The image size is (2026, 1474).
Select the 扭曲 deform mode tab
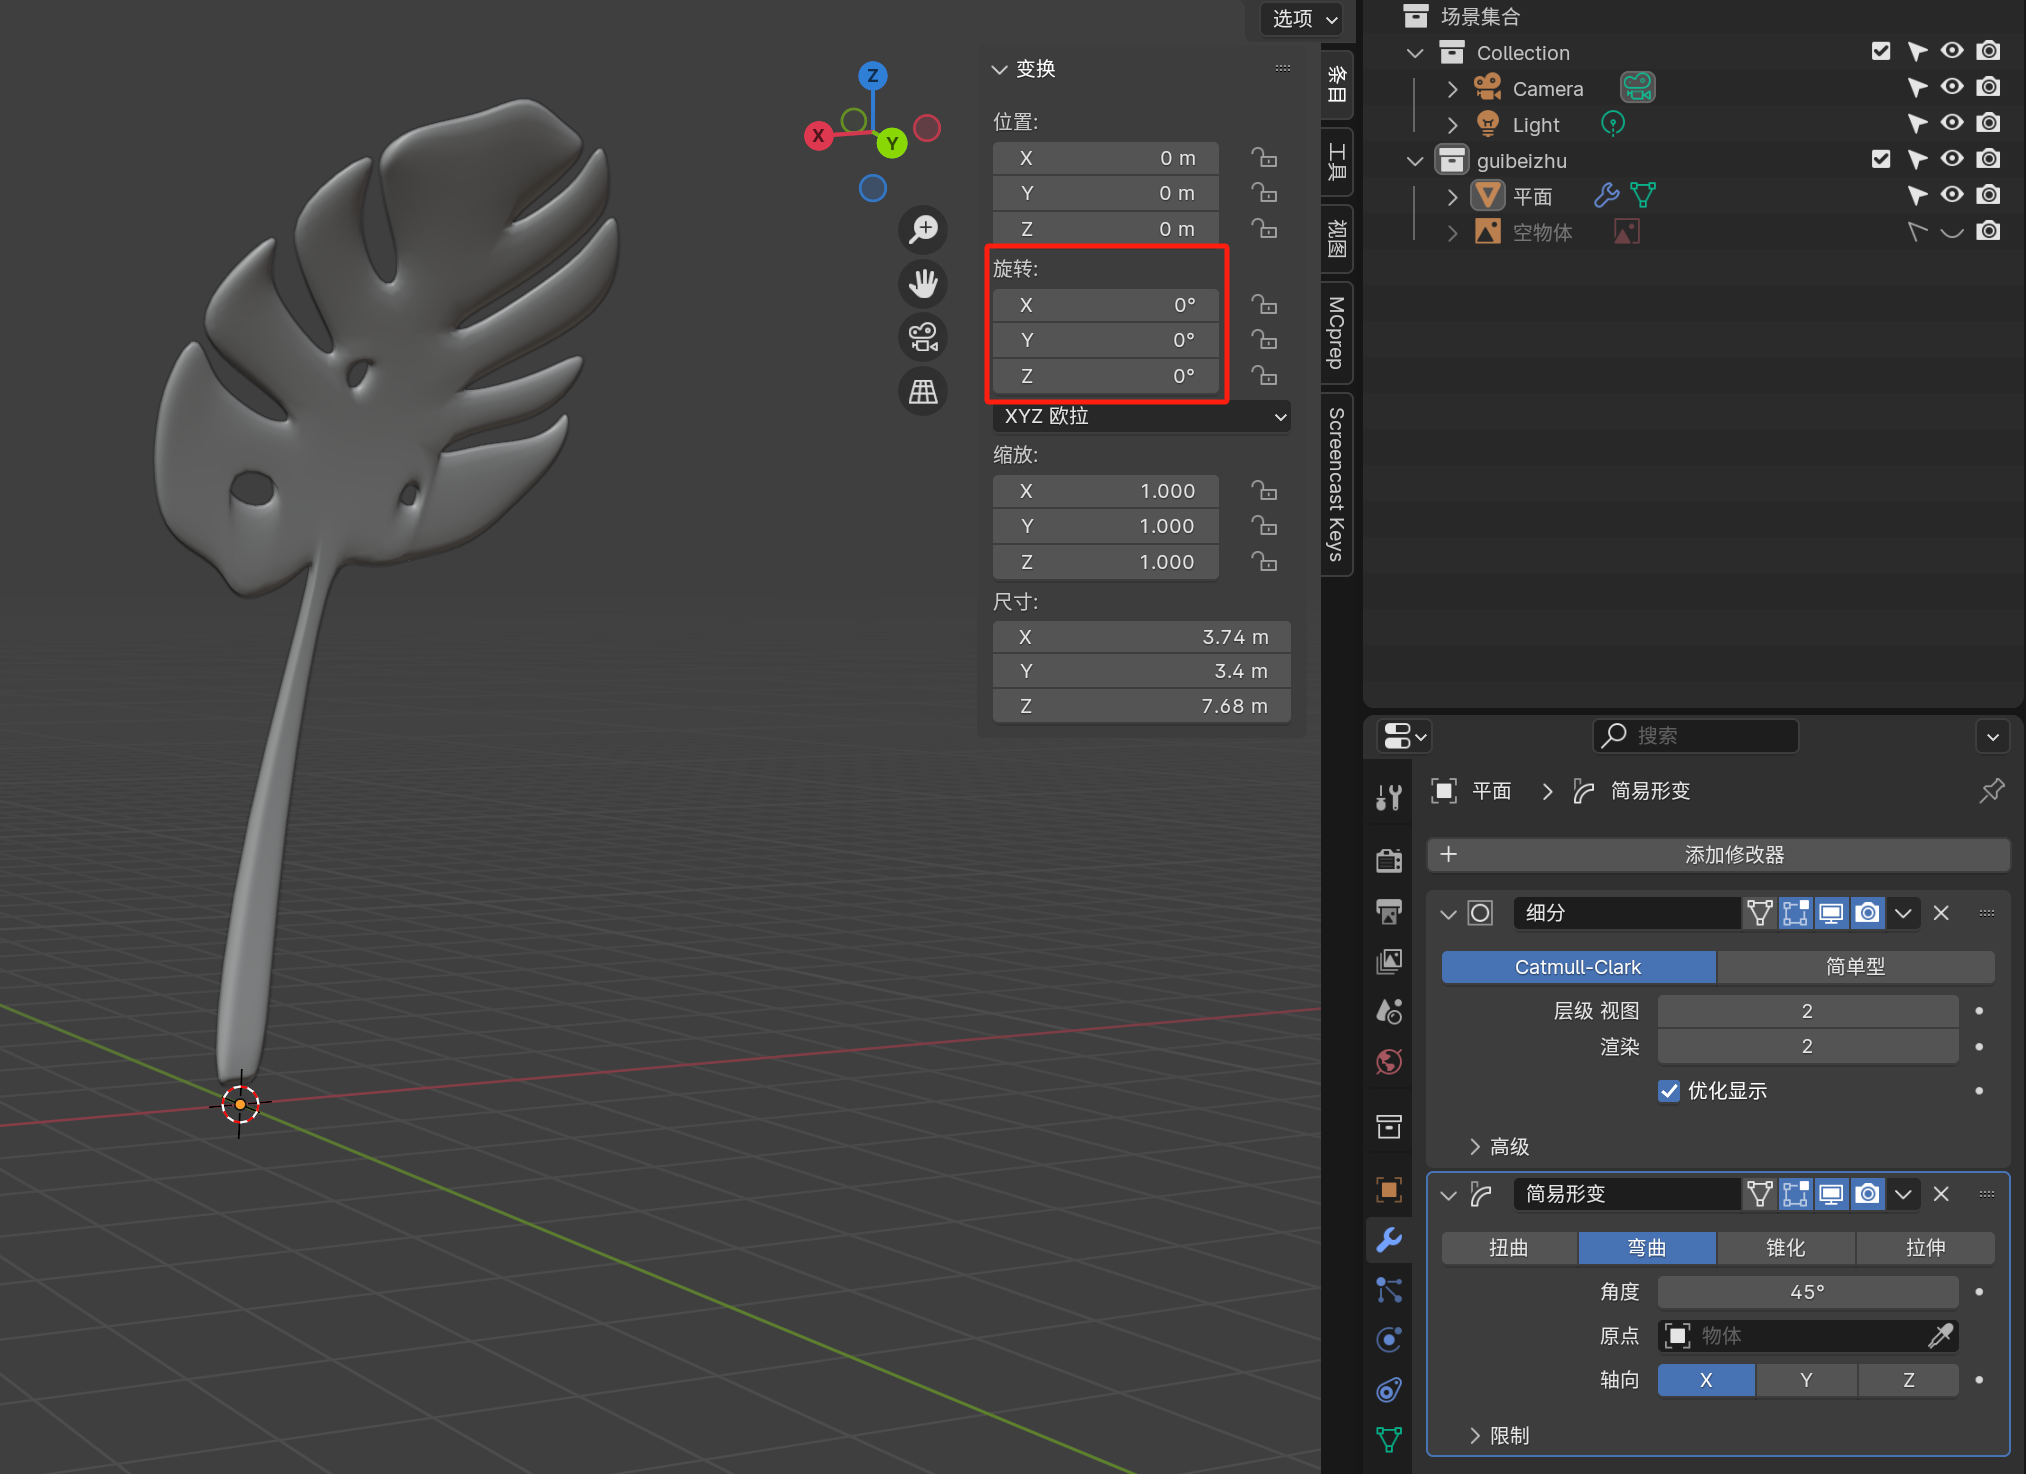(1508, 1247)
